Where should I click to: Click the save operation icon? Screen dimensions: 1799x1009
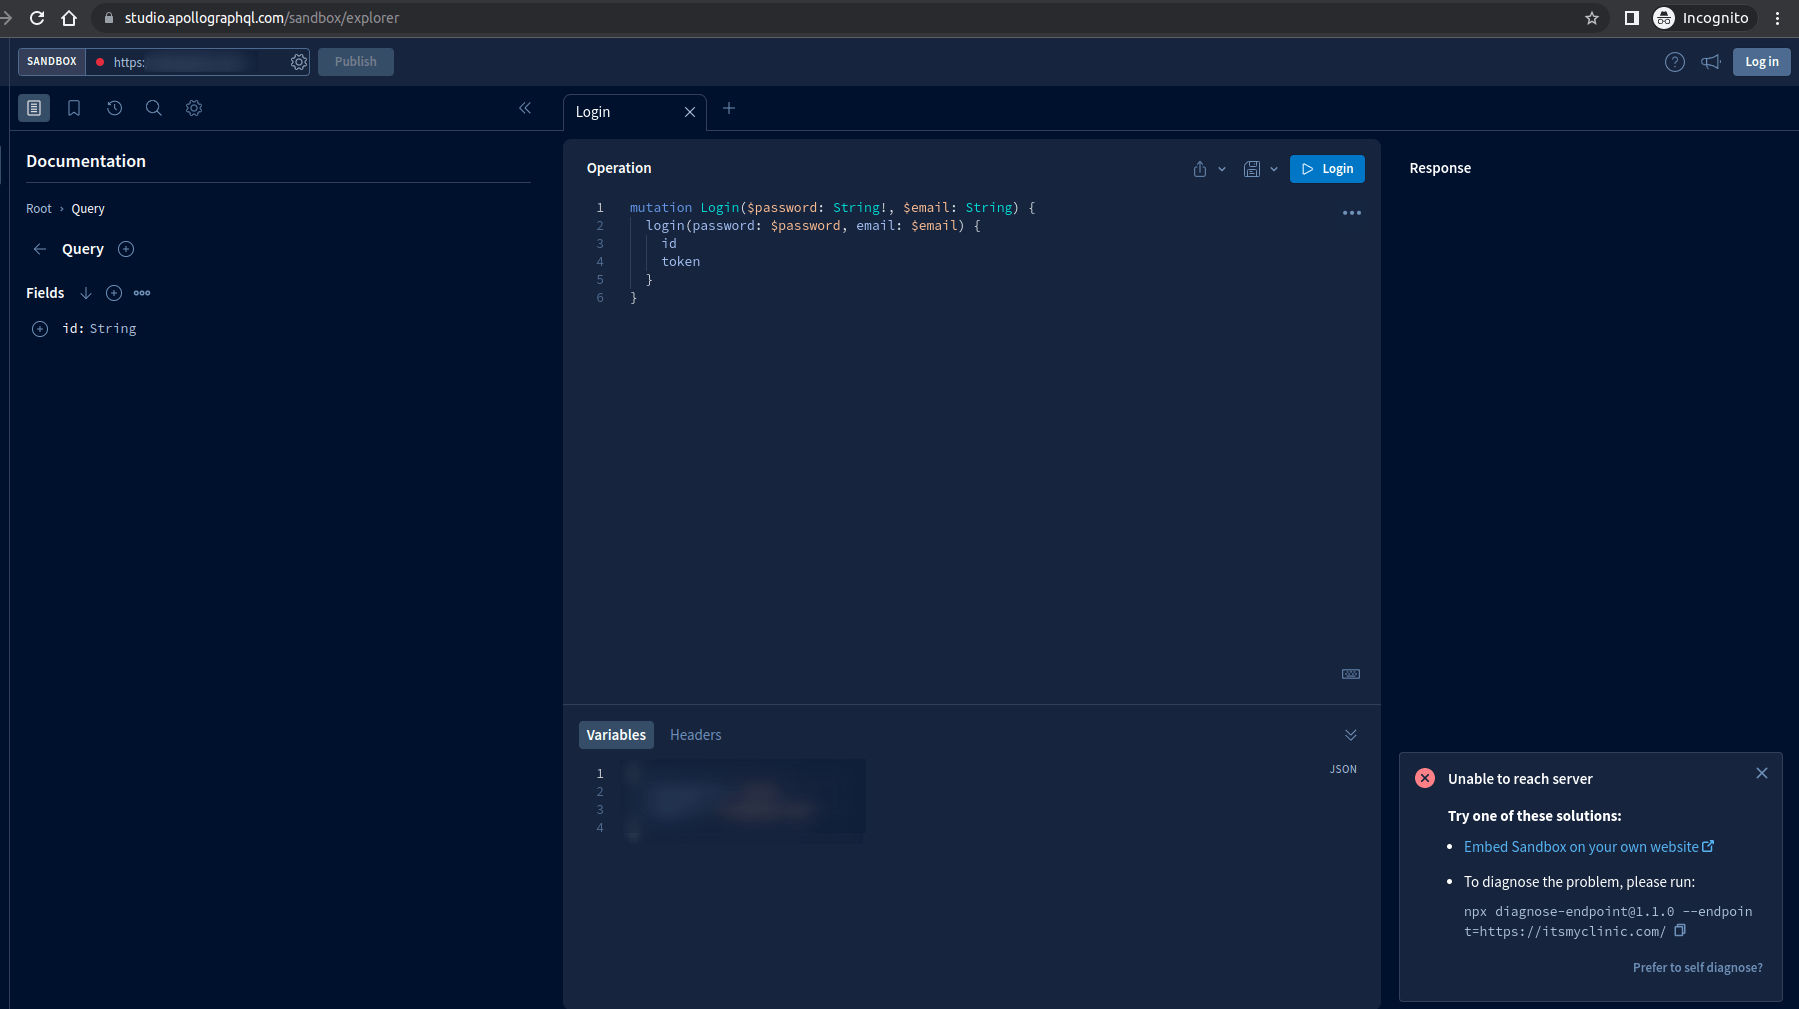(x=1252, y=169)
